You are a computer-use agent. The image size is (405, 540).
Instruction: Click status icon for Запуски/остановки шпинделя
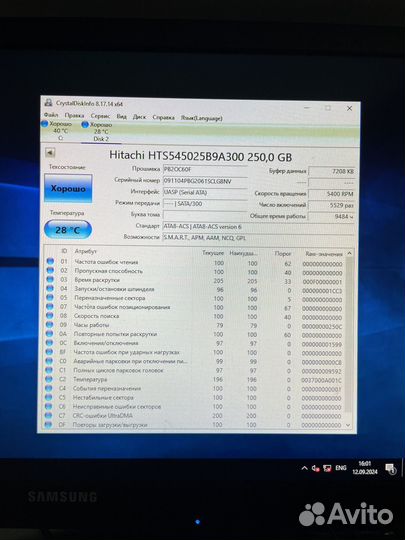click(50, 288)
